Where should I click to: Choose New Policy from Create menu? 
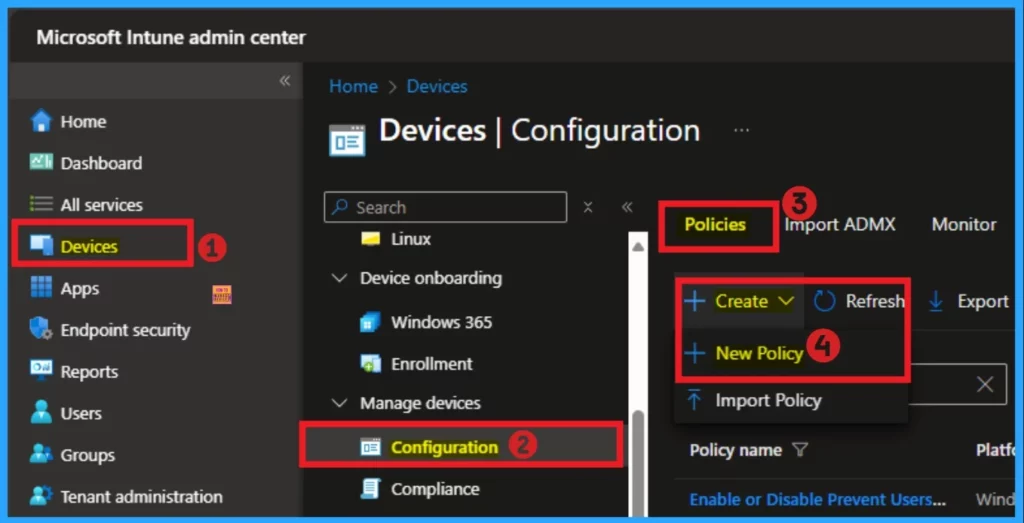tap(758, 353)
